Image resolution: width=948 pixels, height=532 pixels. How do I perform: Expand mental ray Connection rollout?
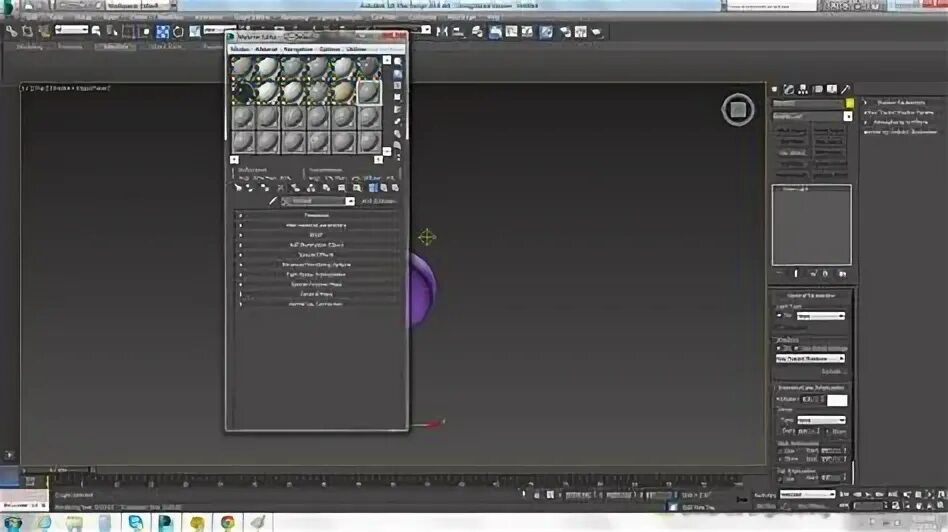pos(316,304)
